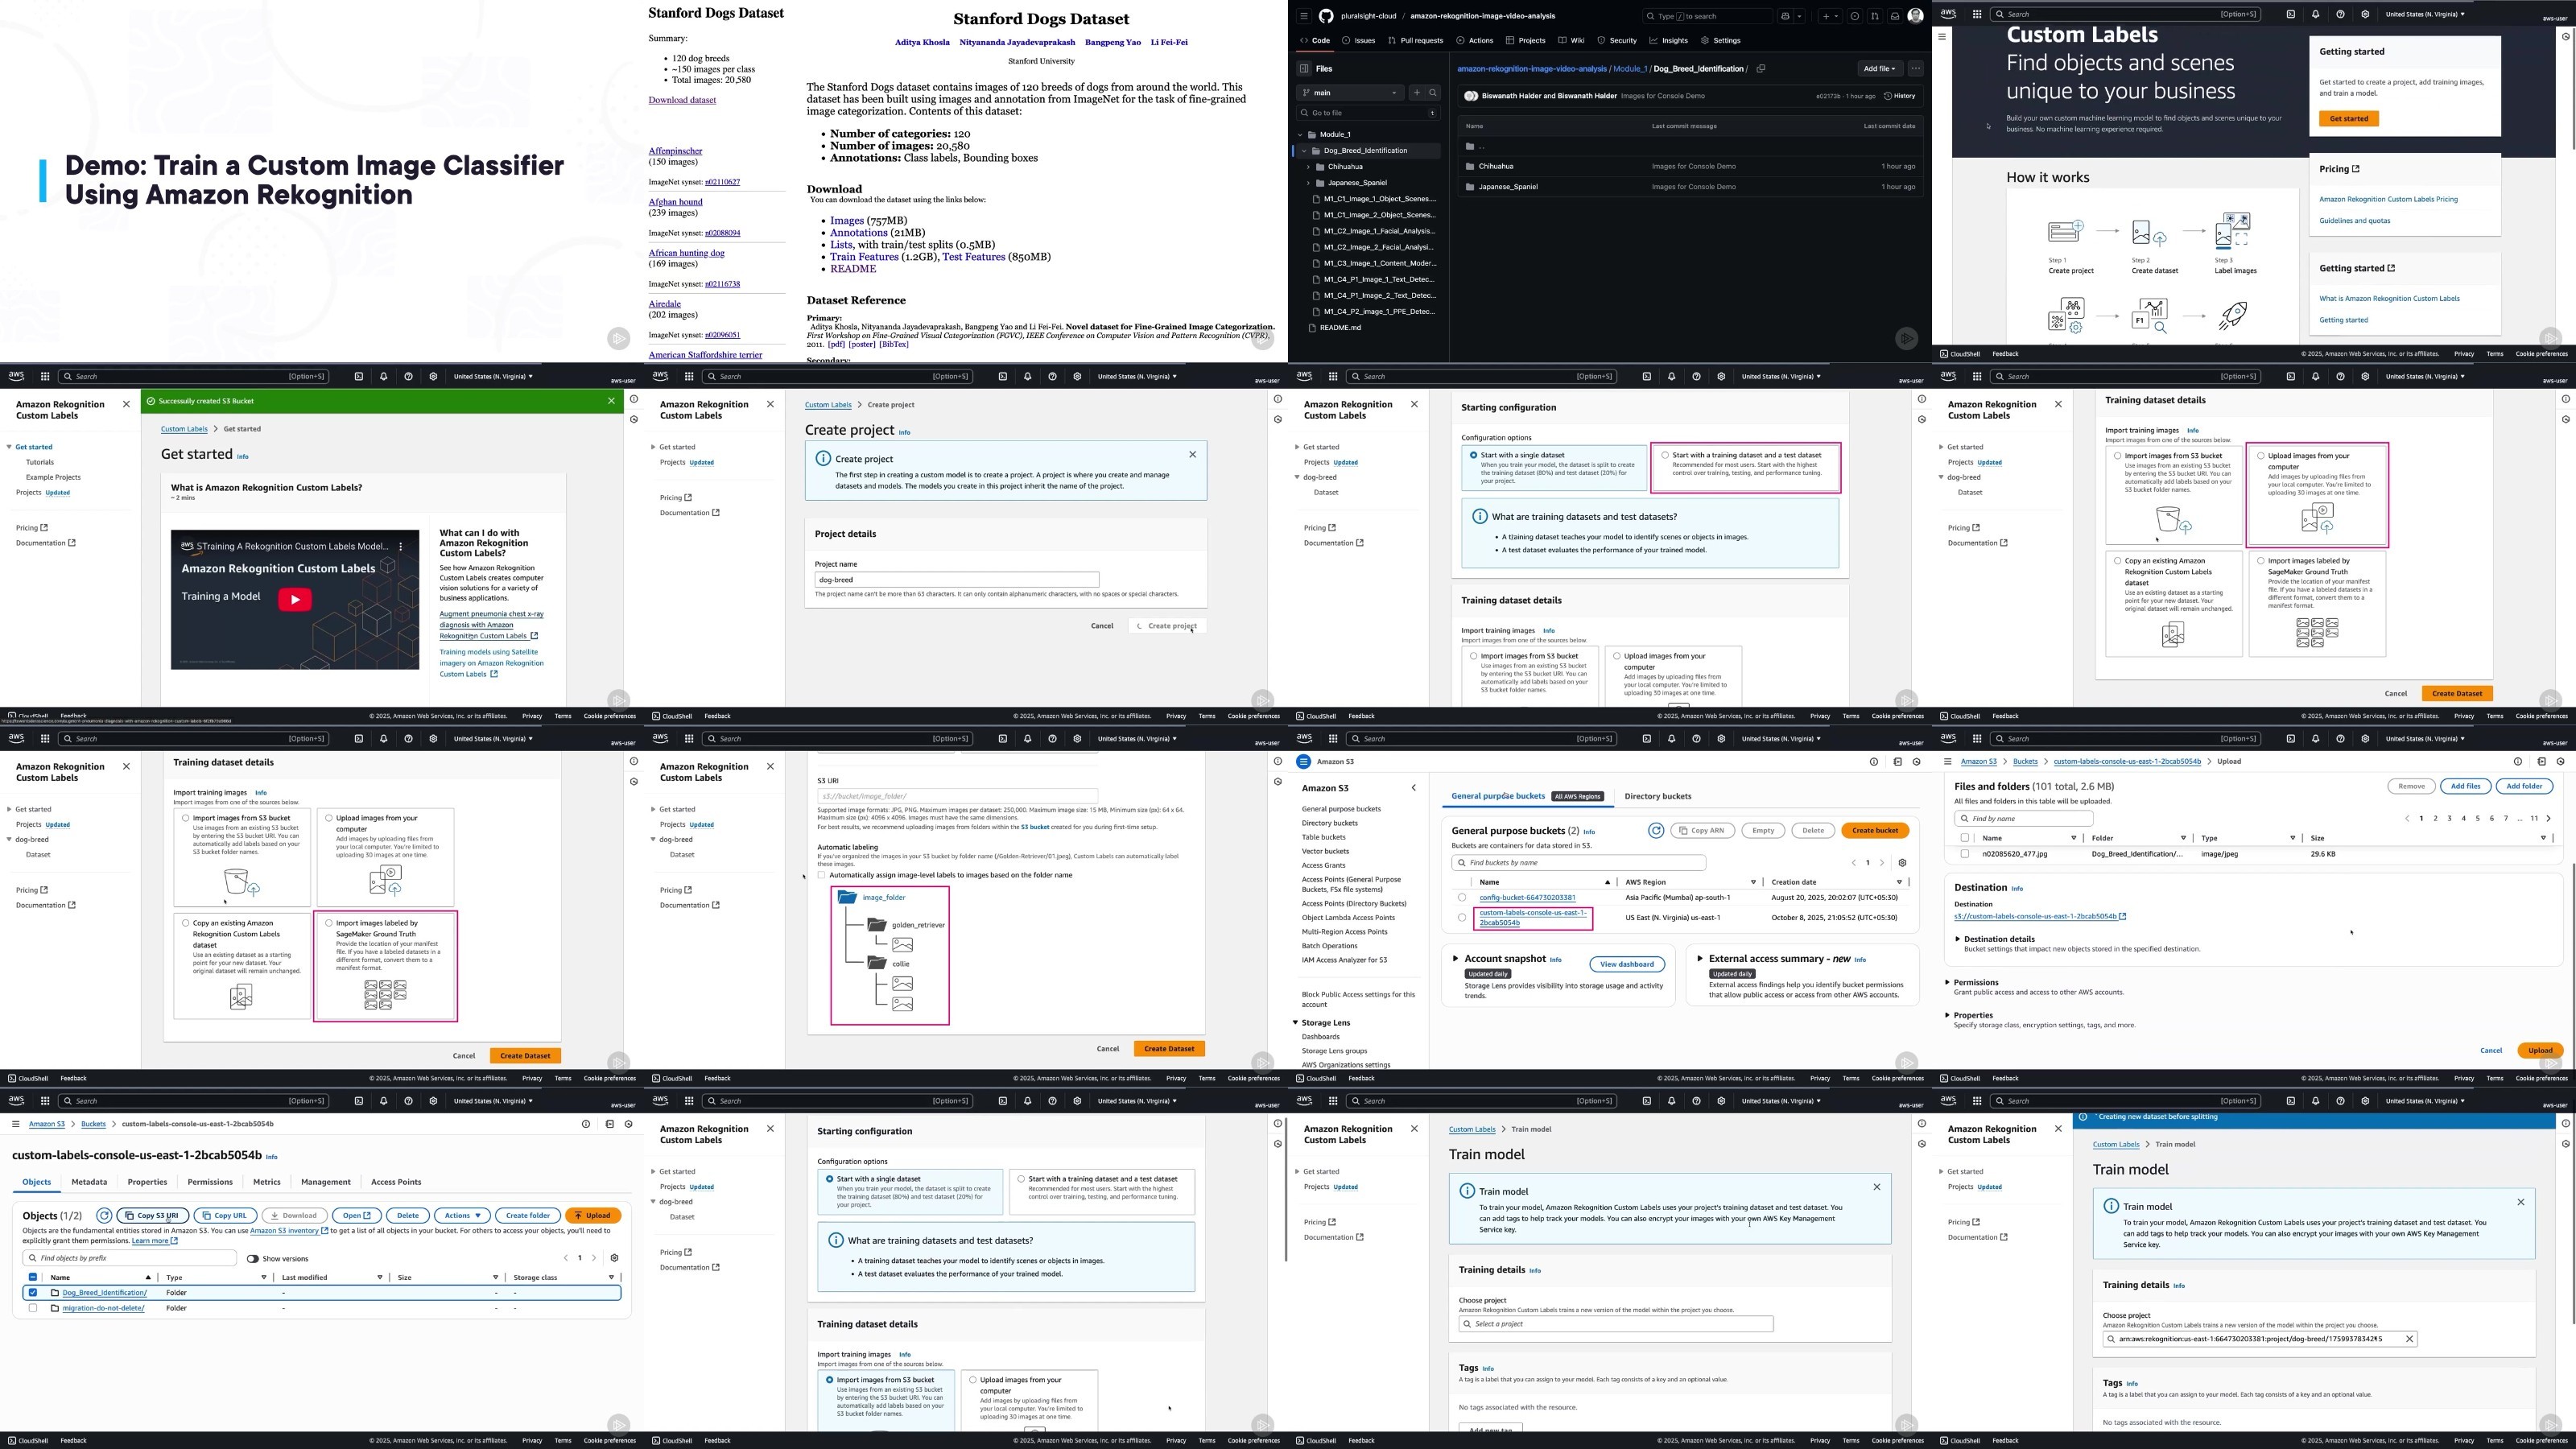2576x1449 pixels.
Task: Click the orange Create bucket button
Action: click(x=1875, y=831)
